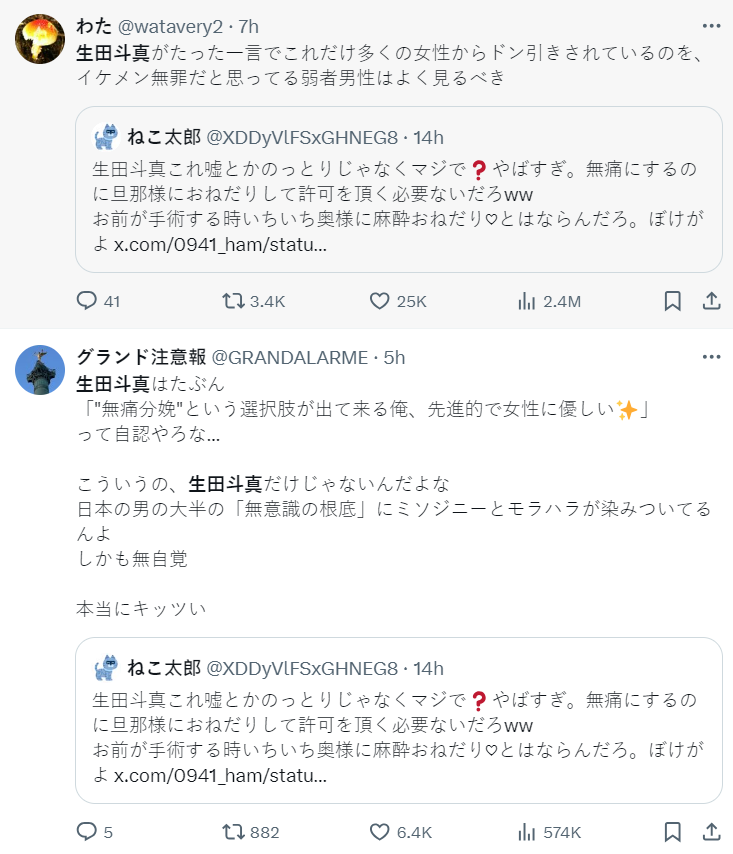View analytics of the わた post (2.4M views)
The height and width of the screenshot is (854, 733).
pos(526,301)
